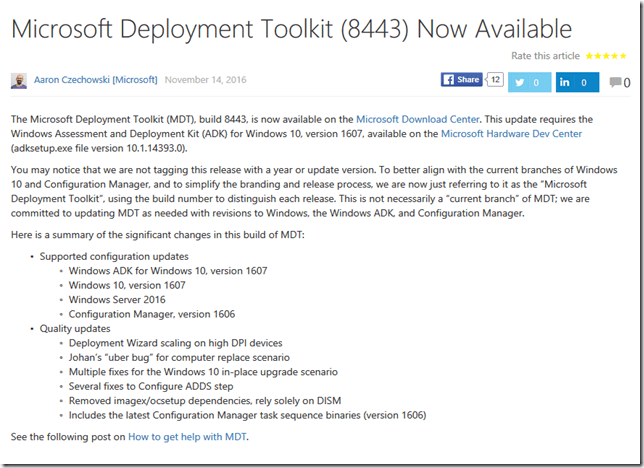Click the Facebook Share button
The height and width of the screenshot is (468, 644).
pyautogui.click(x=462, y=80)
